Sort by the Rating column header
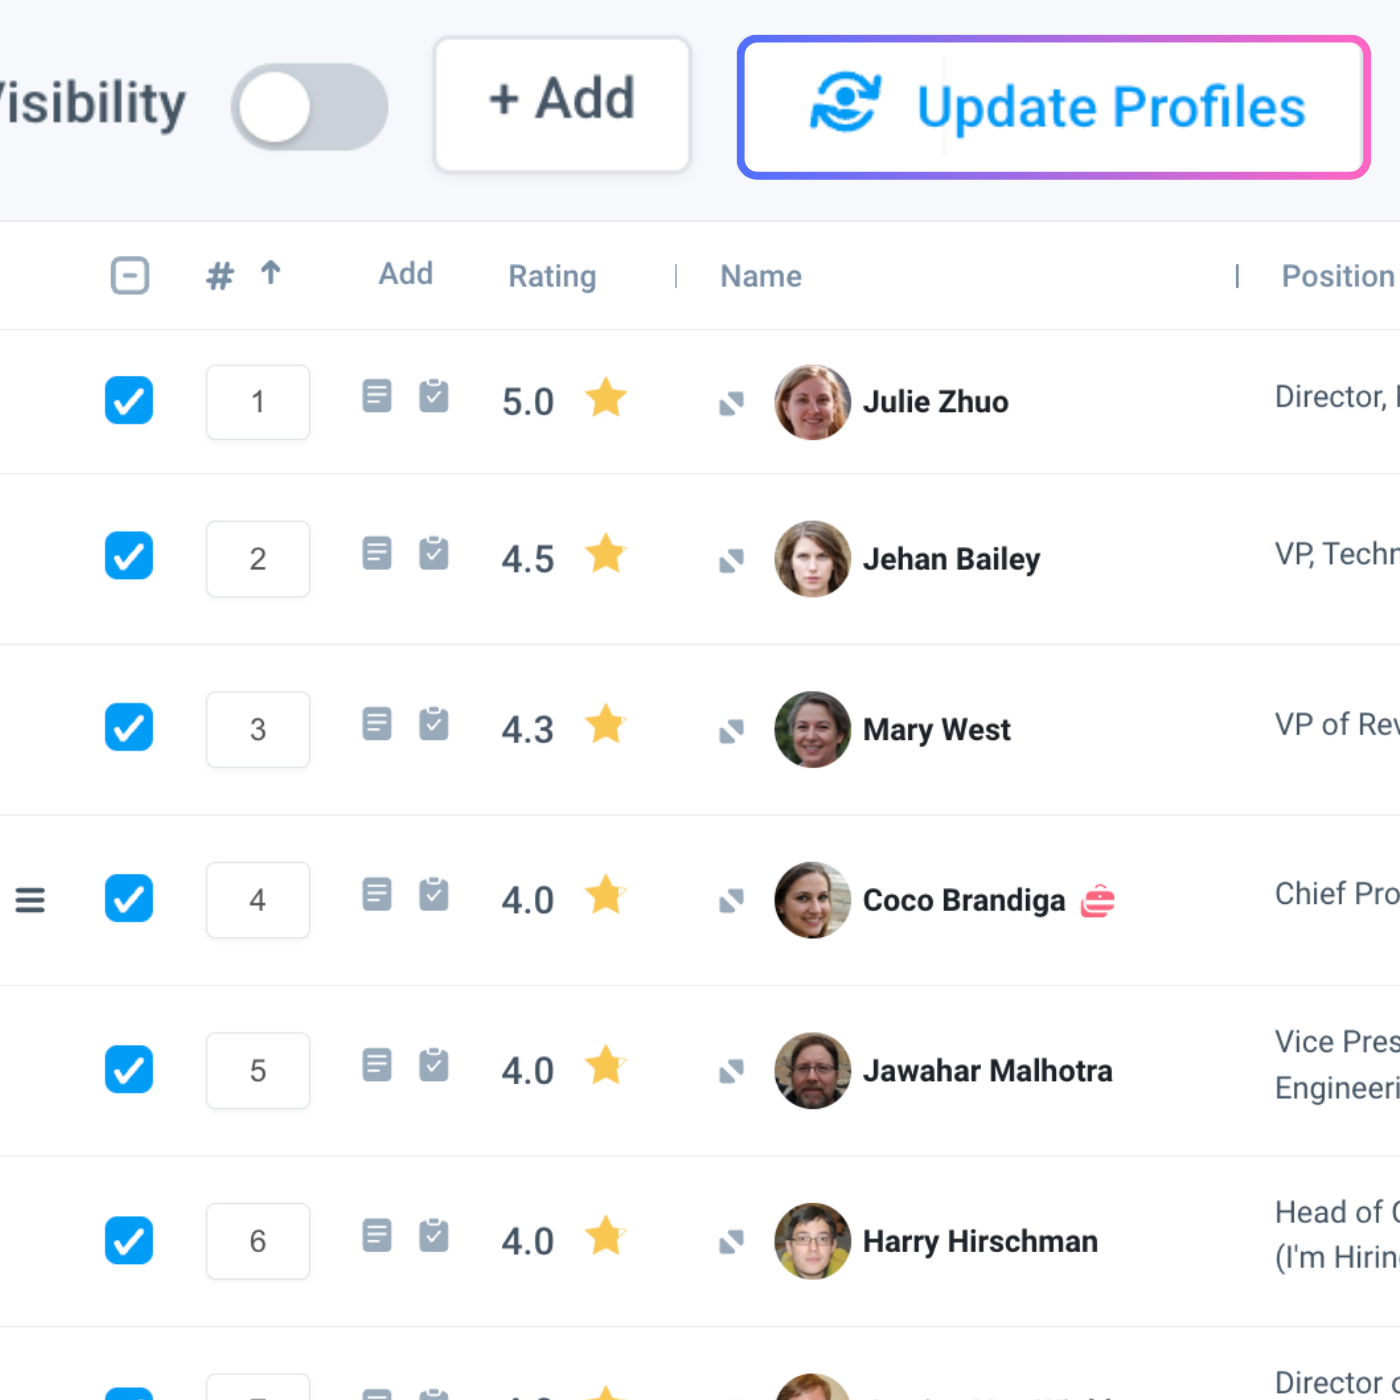This screenshot has width=1400, height=1400. pos(552,276)
